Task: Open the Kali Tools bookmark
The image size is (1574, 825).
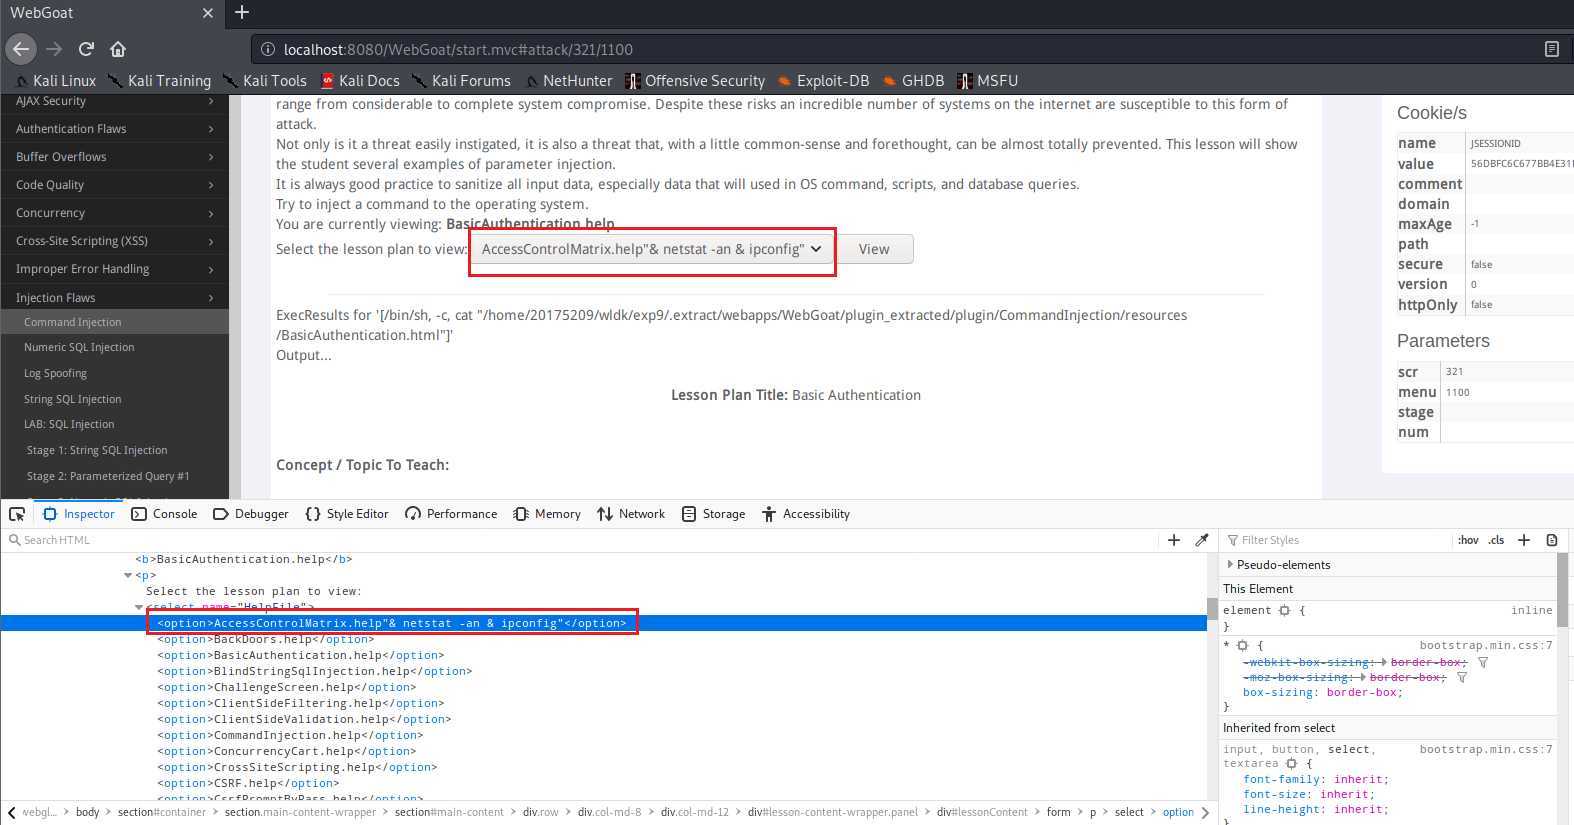Action: click(265, 81)
